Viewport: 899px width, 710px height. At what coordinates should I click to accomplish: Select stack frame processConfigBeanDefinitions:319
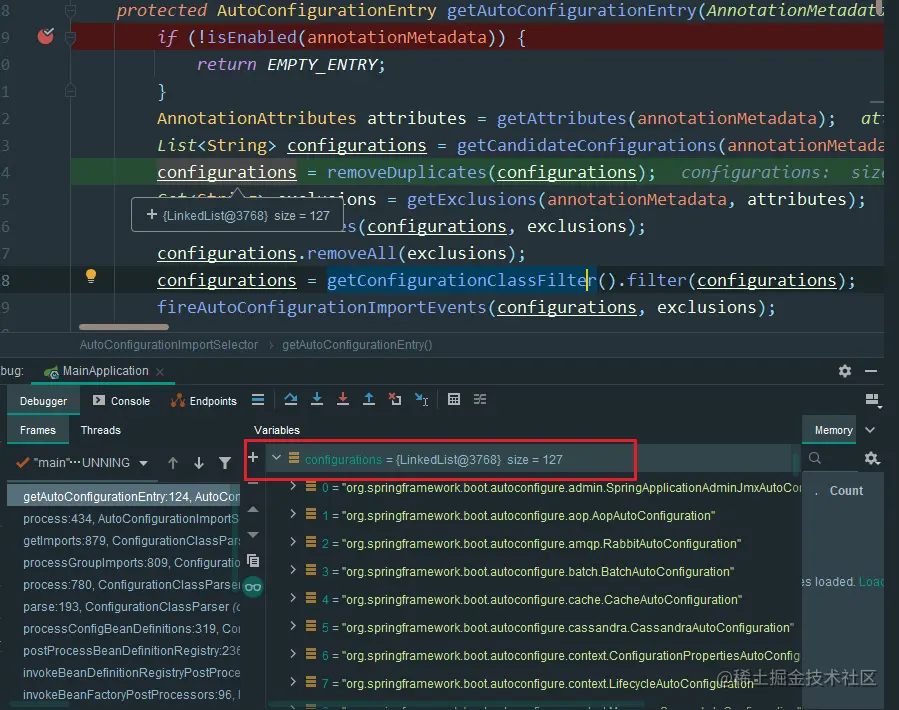[x=124, y=629]
